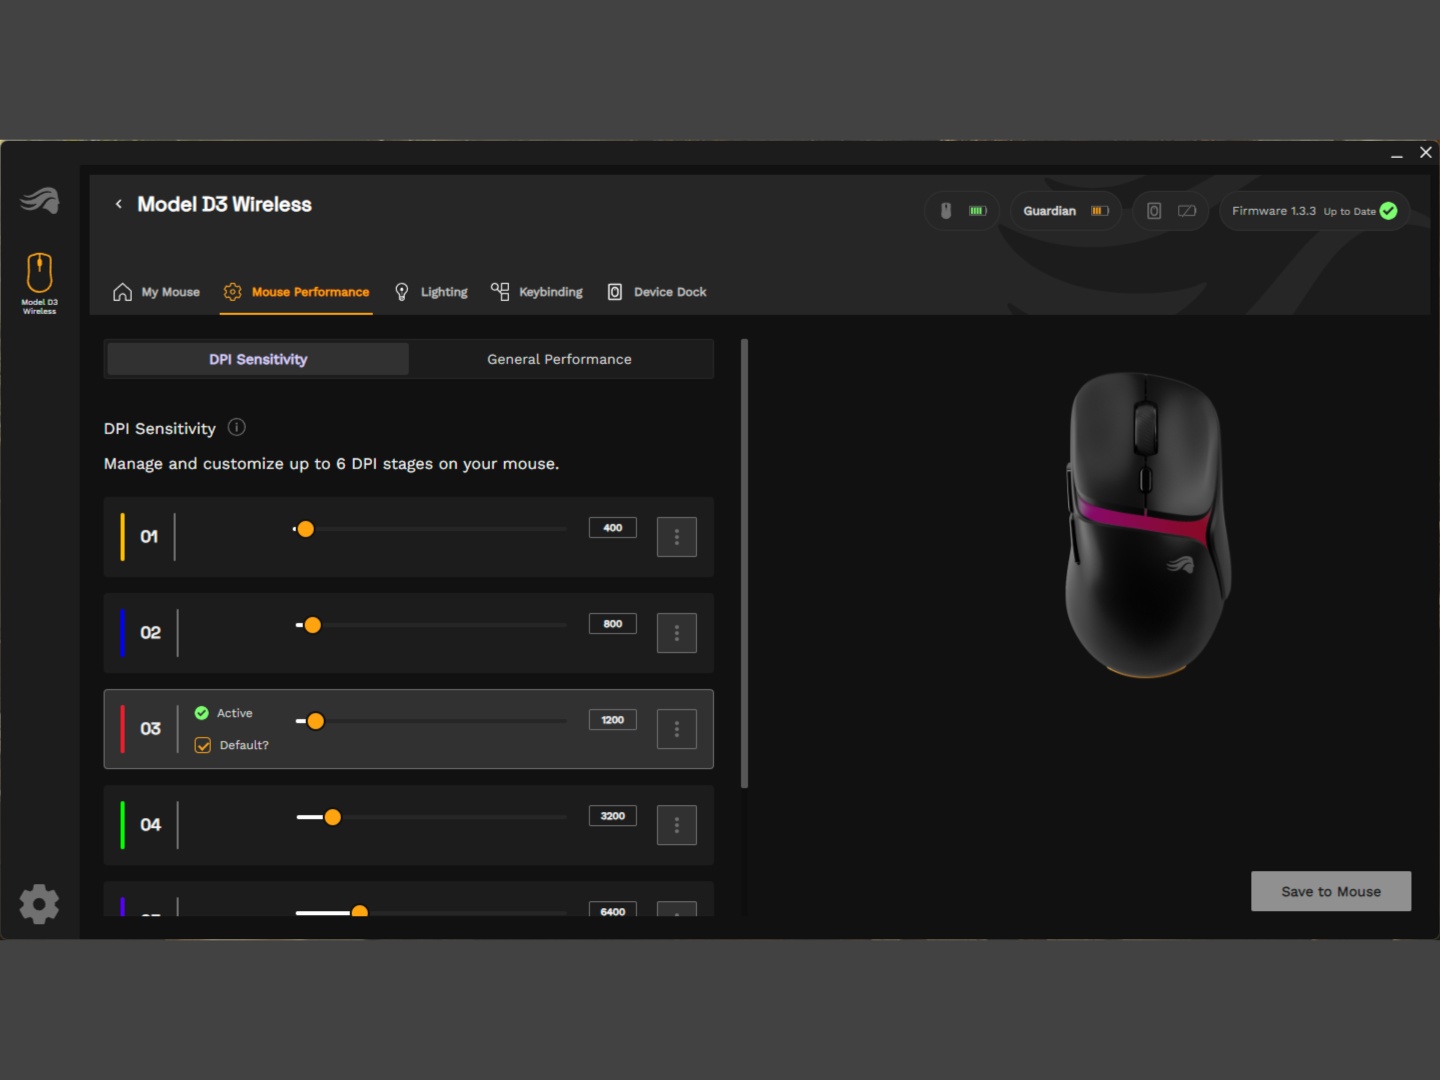Click the Glorious logo in the sidebar

pos(40,200)
